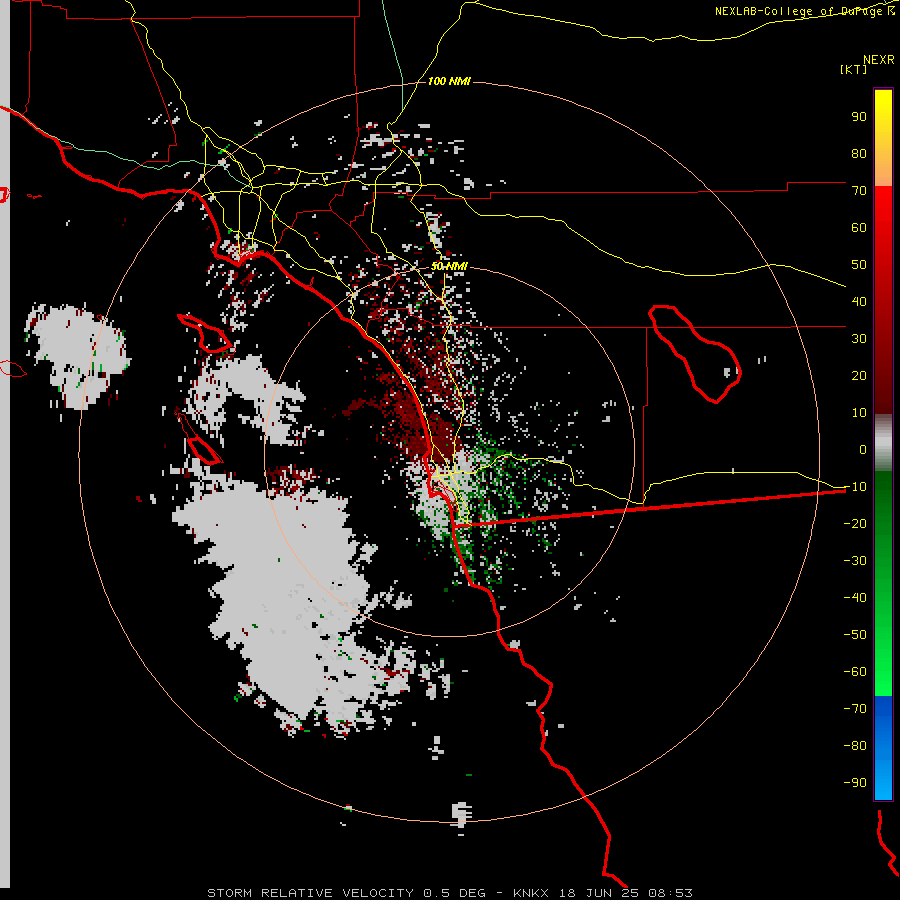Click the 90 value on velocity scale
Image resolution: width=900 pixels, height=900 pixels.
click(x=859, y=117)
